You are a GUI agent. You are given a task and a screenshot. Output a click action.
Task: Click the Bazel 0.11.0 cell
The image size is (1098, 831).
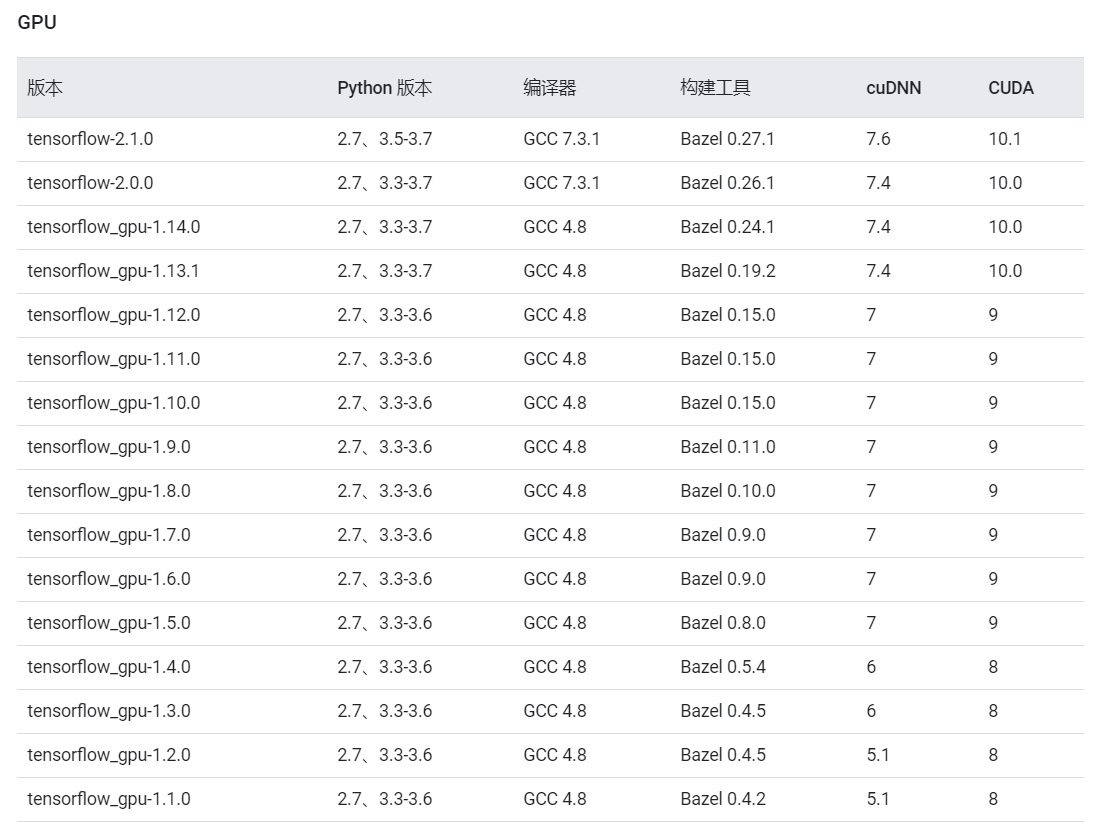point(728,447)
